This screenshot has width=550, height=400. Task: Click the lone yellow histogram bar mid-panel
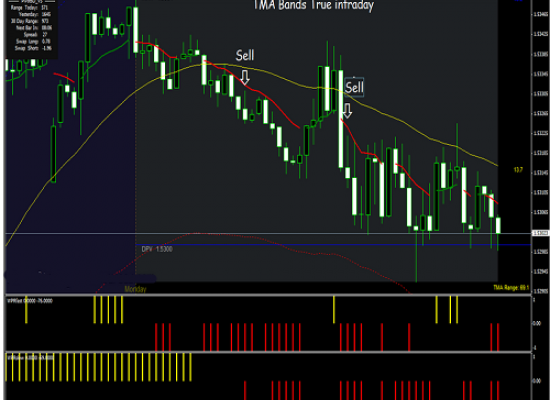pos(334,309)
